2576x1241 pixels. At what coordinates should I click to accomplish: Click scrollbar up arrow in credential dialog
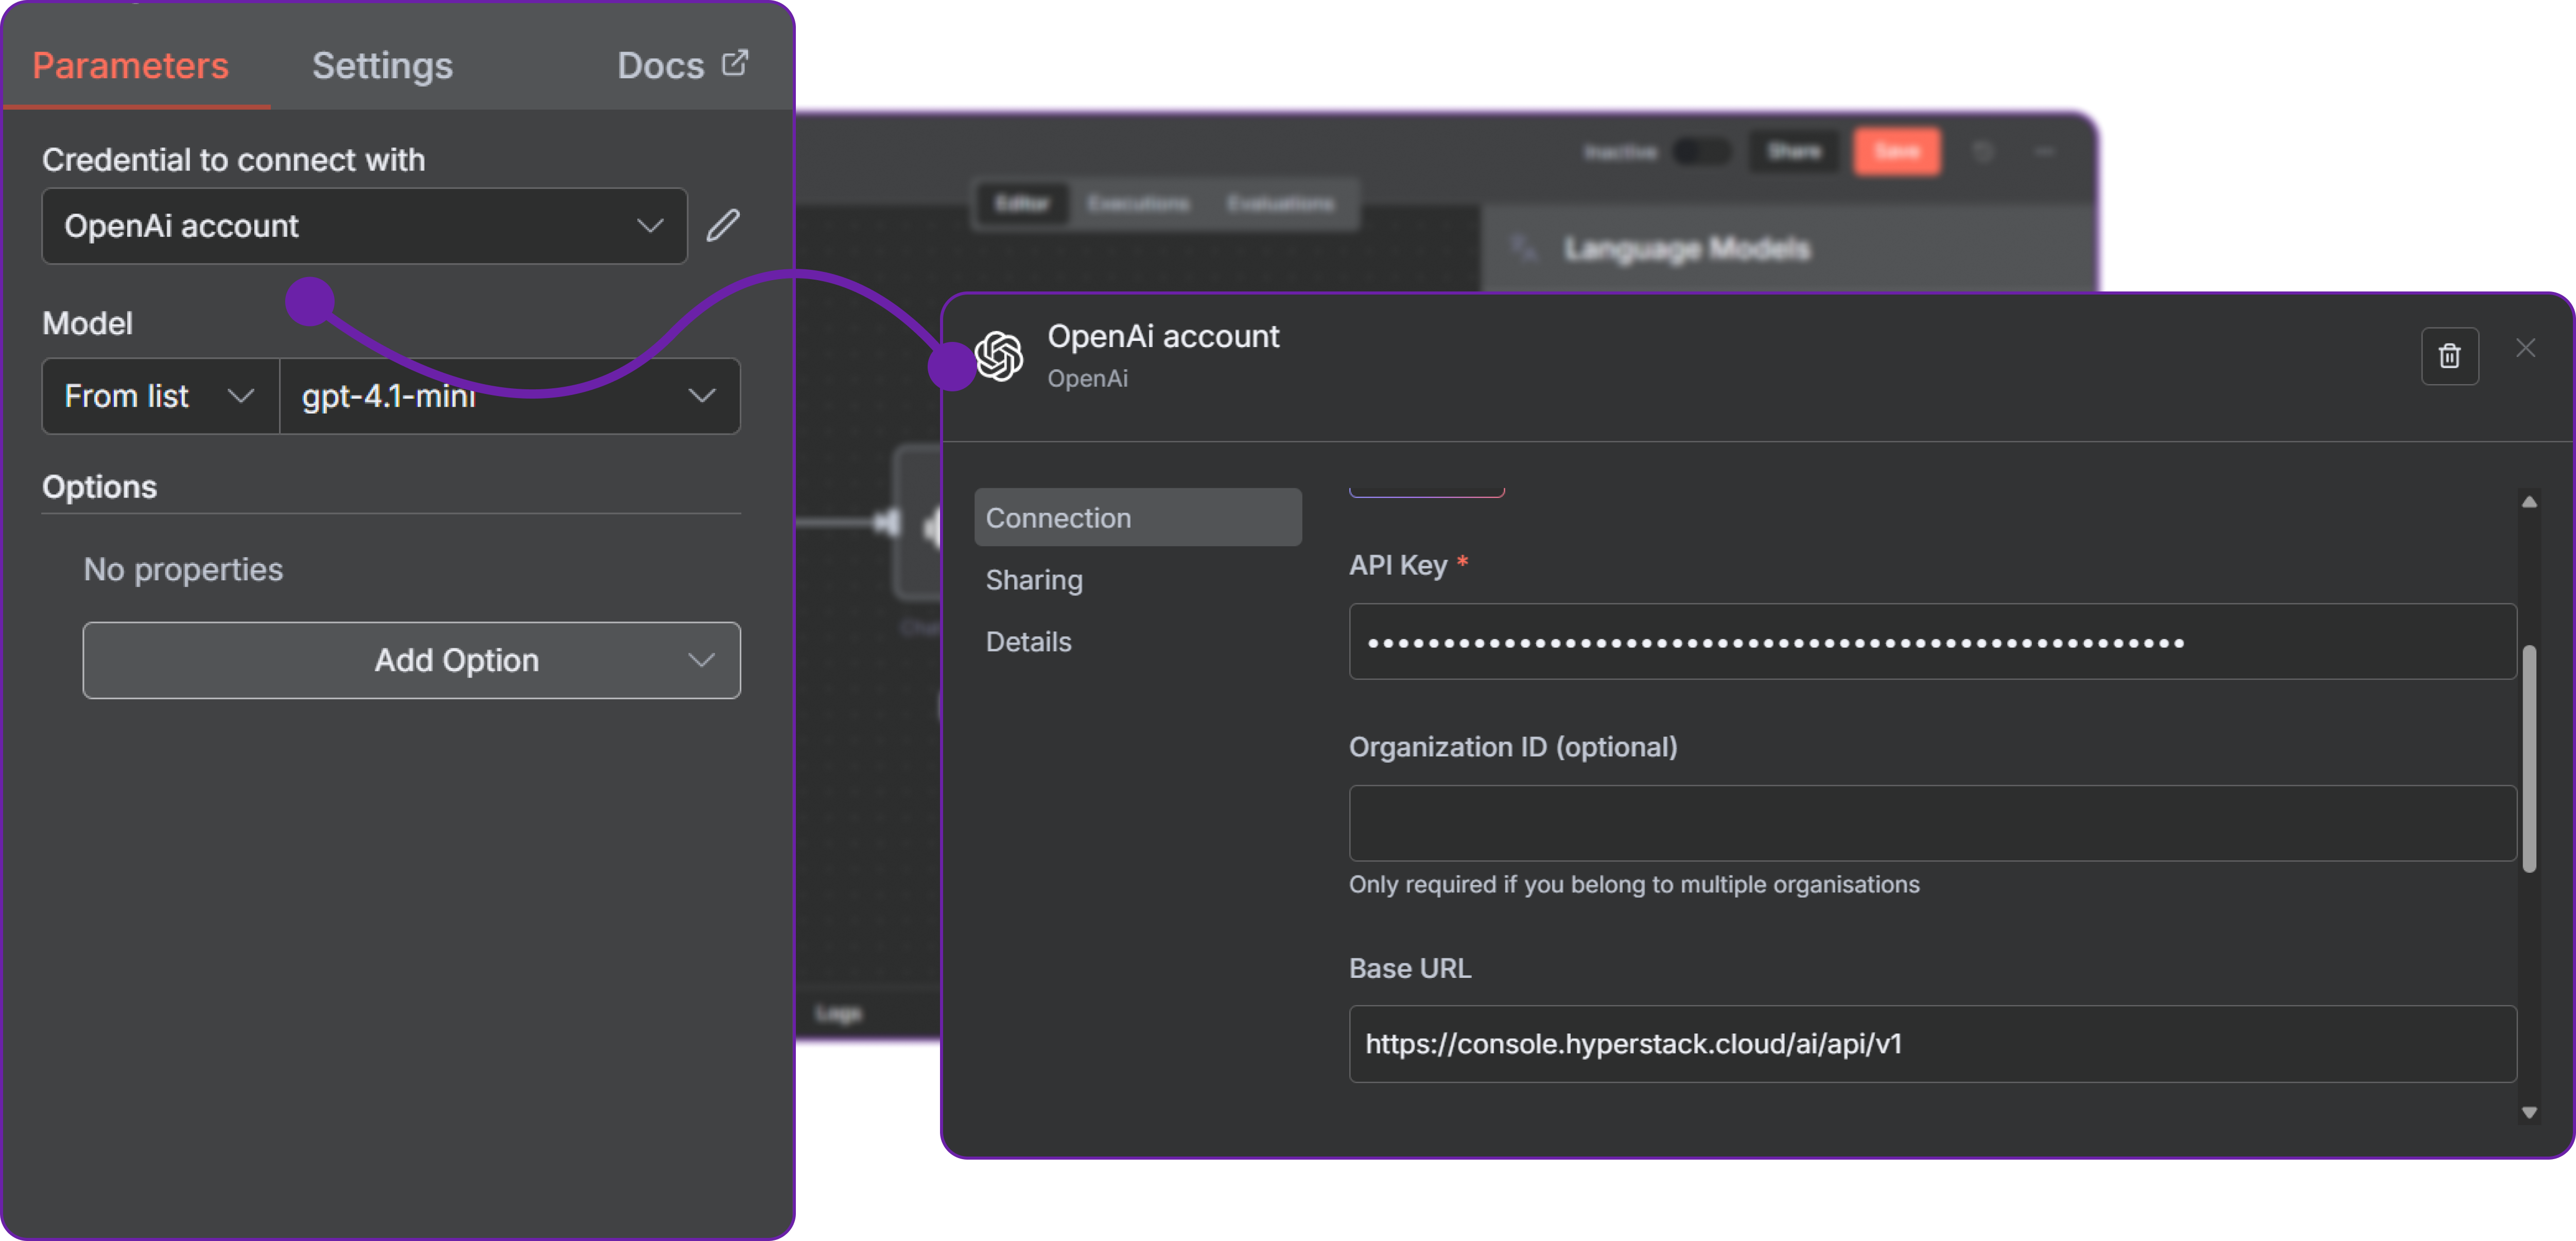pyautogui.click(x=2529, y=502)
